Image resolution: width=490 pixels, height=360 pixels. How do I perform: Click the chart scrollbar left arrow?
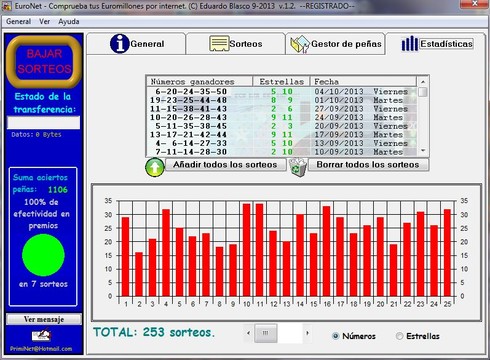coord(248,333)
